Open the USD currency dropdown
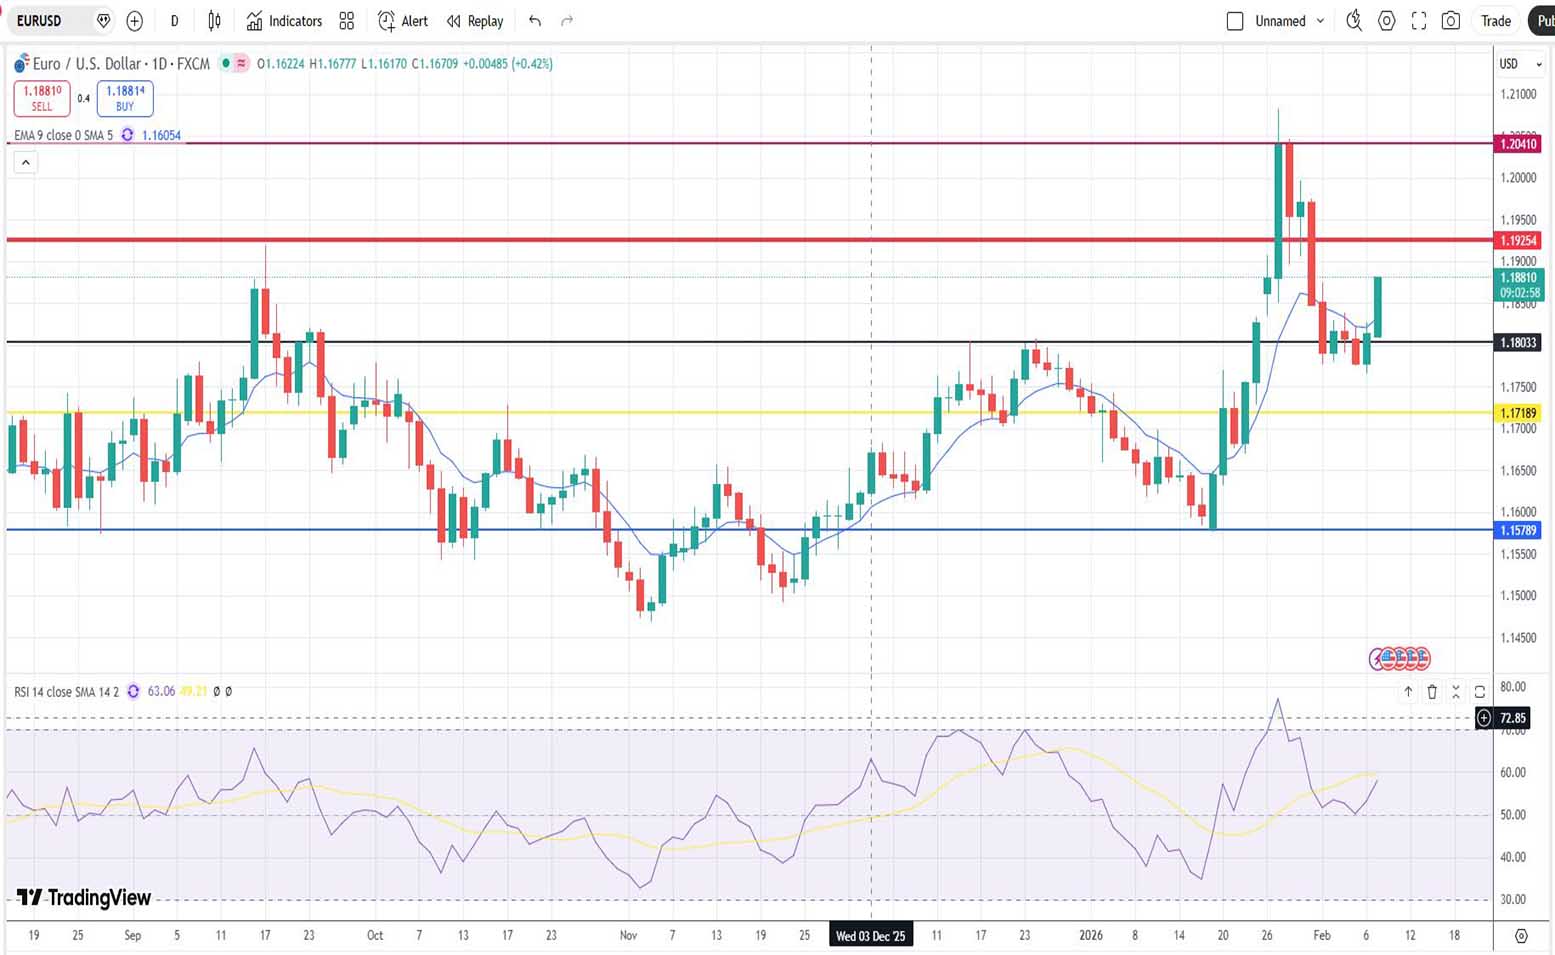Screen dimensions: 1555x955 coord(1519,64)
